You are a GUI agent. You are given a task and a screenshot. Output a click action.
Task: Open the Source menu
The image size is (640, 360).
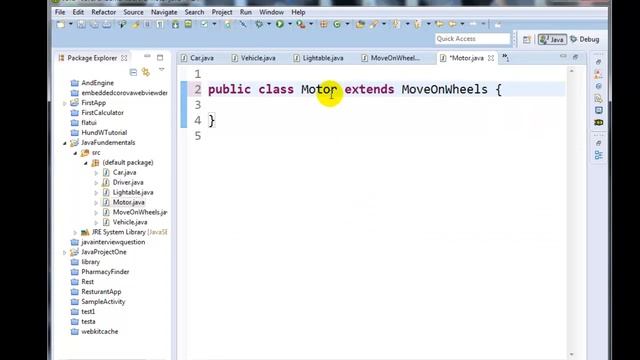(x=133, y=12)
